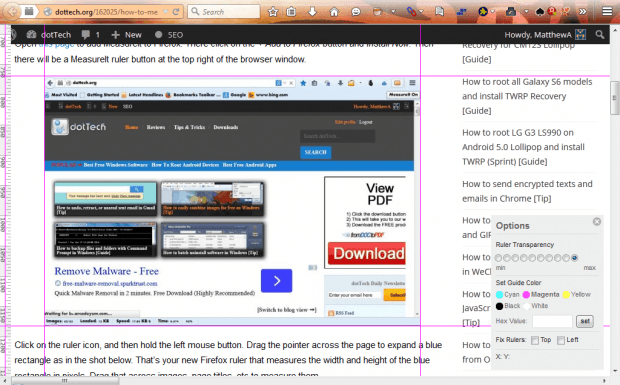Open the dotTech dashboard menu

(x=49, y=35)
